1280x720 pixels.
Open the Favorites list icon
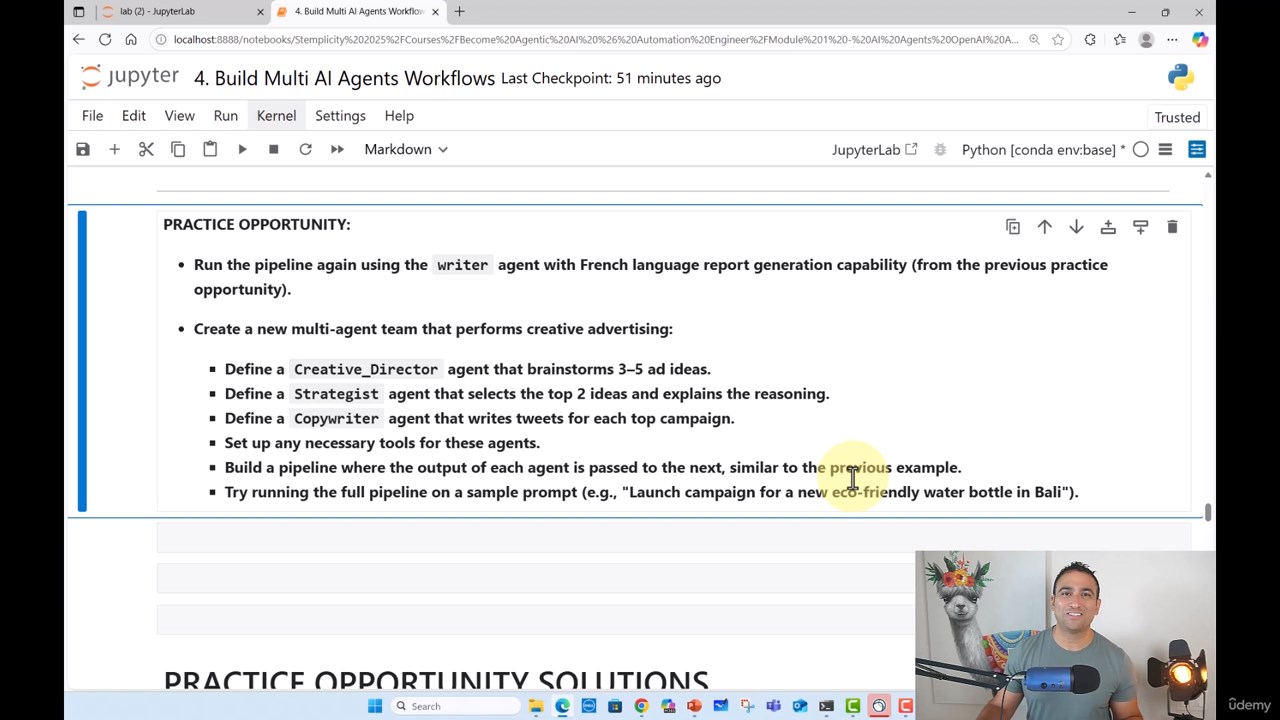pos(1119,40)
